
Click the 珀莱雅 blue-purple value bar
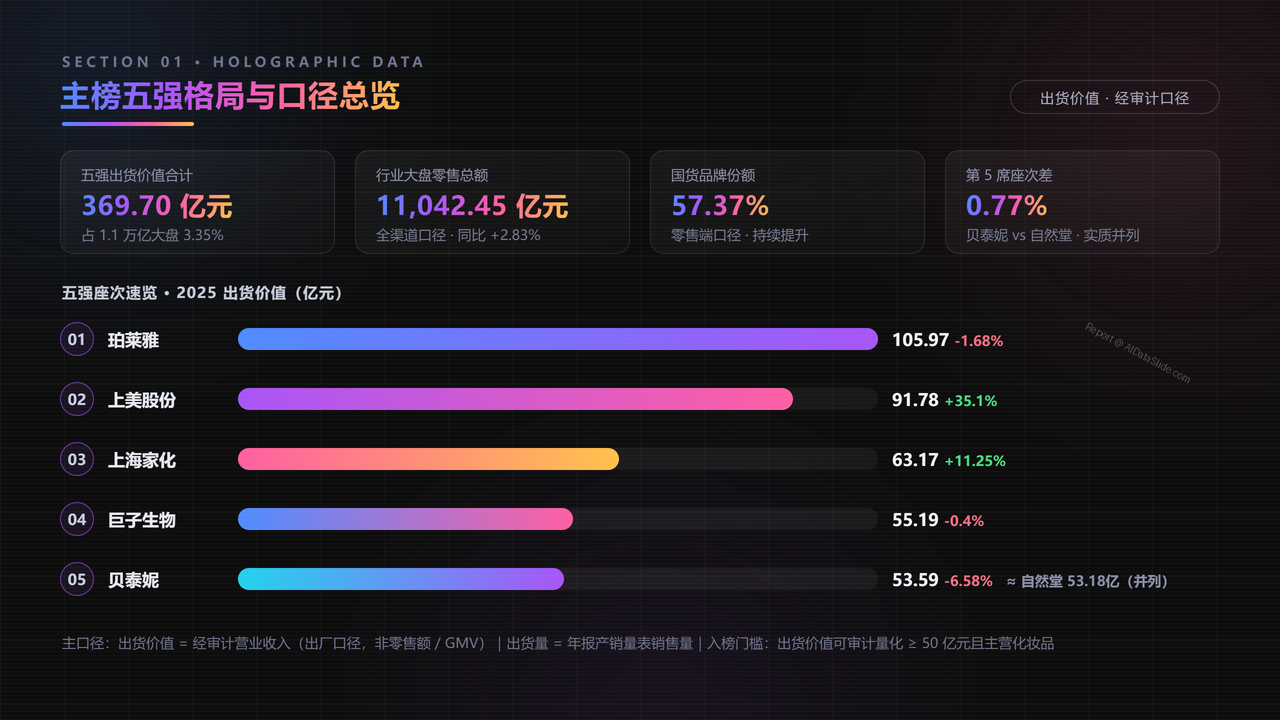pos(558,339)
